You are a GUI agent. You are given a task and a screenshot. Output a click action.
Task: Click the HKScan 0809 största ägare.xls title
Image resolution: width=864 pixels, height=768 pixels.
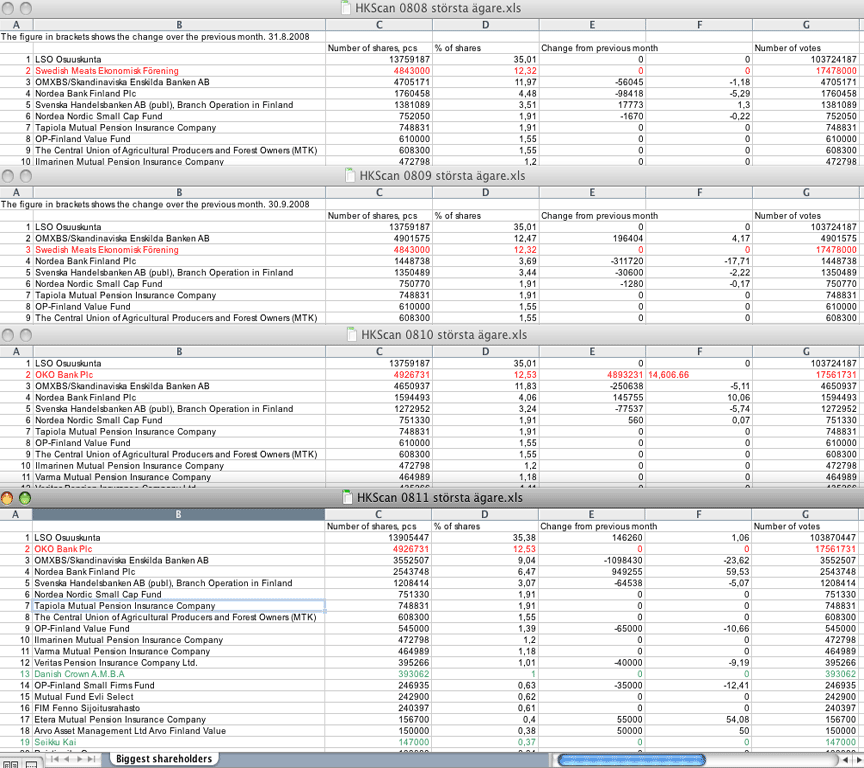click(x=442, y=176)
